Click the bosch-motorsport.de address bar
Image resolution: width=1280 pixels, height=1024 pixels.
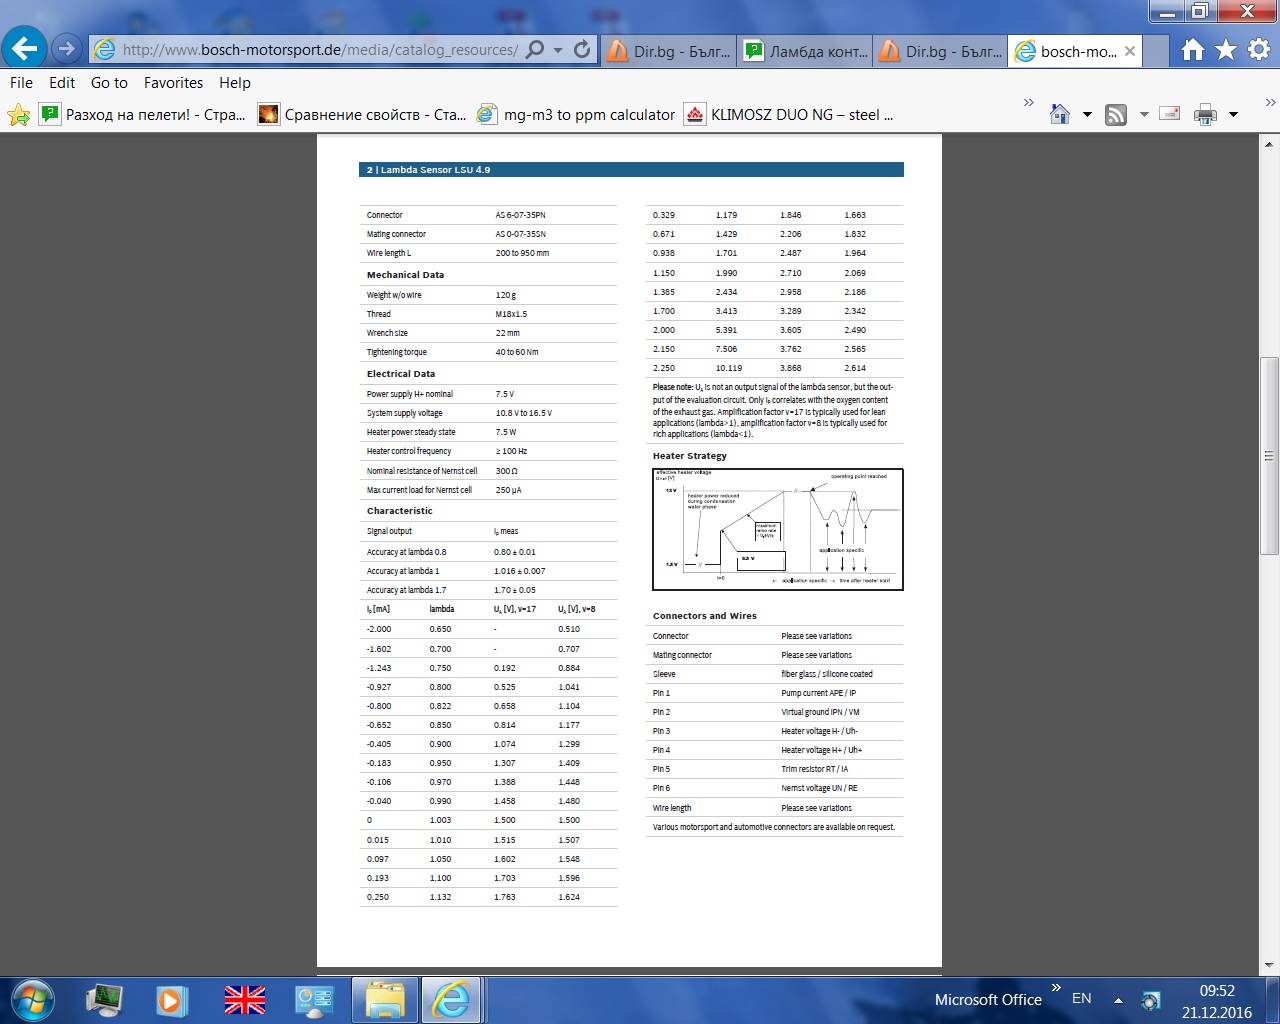point(320,49)
